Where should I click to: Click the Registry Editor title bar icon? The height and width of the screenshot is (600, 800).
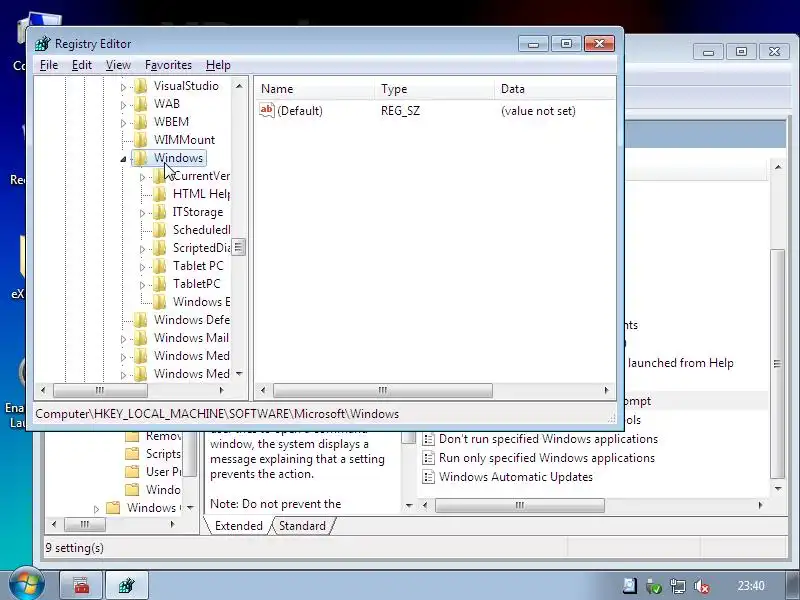[x=43, y=44]
